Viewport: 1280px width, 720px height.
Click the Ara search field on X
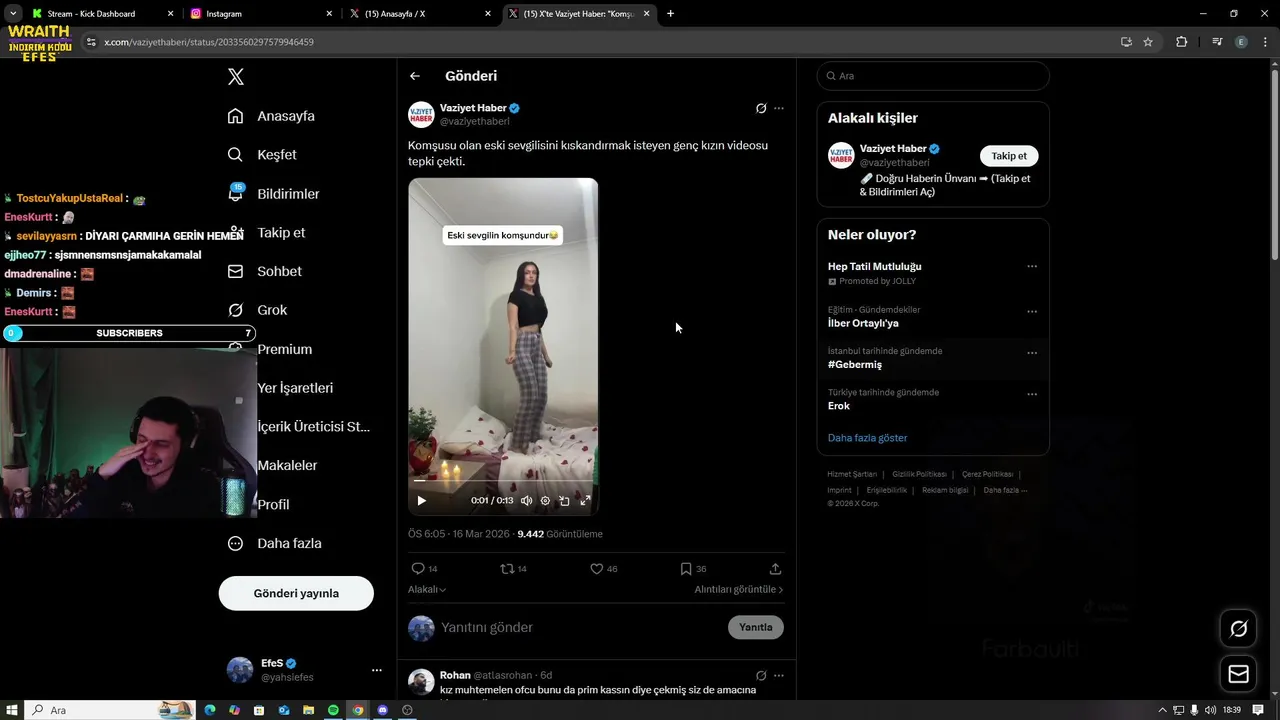click(933, 76)
